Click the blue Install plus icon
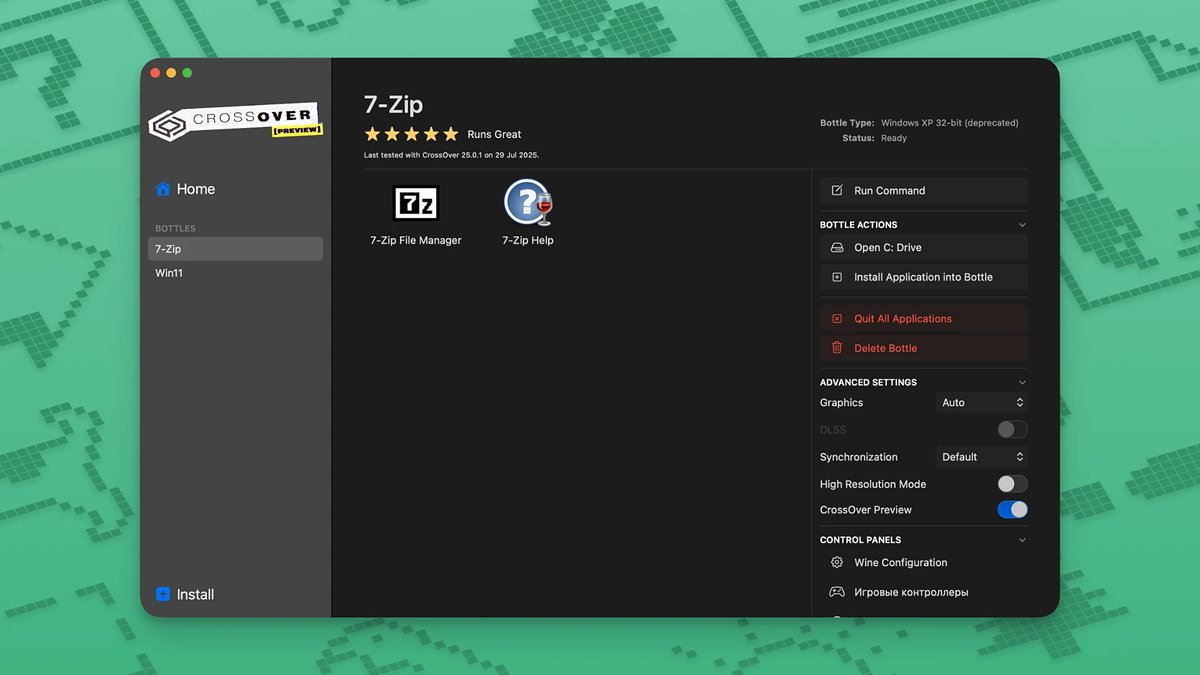Viewport: 1200px width, 675px height. pyautogui.click(x=163, y=594)
